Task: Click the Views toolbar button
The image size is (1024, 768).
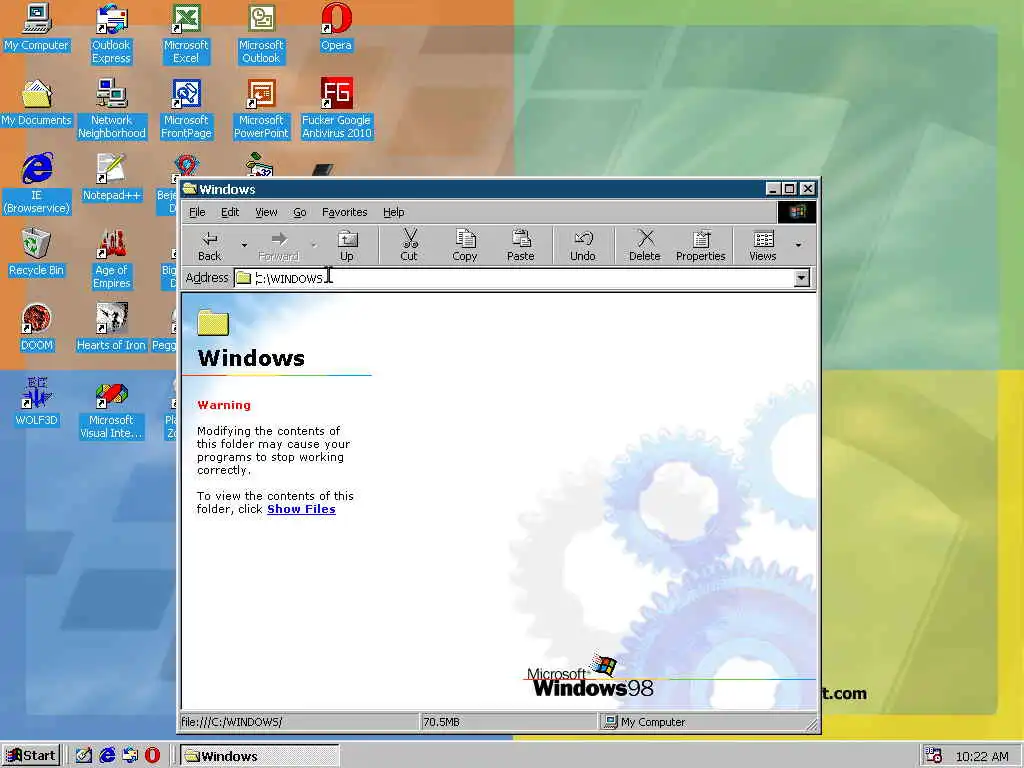Action: click(762, 246)
